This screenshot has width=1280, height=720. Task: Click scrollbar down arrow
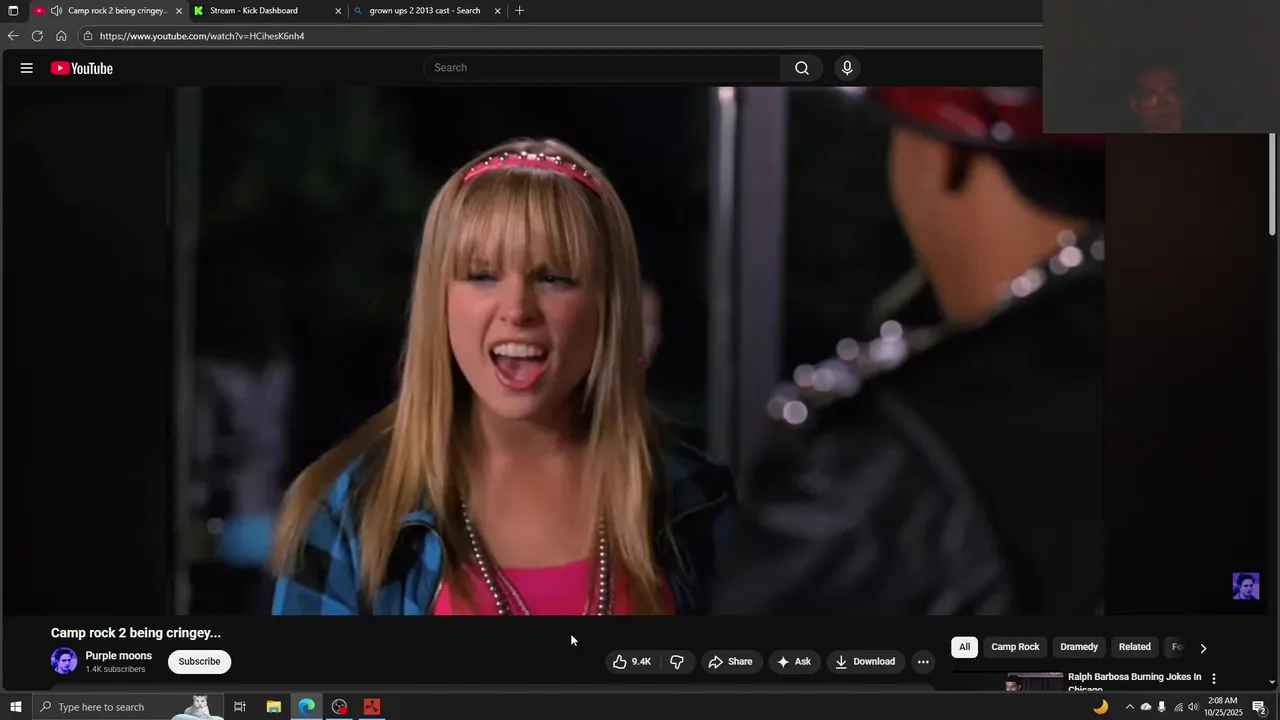coord(1272,682)
